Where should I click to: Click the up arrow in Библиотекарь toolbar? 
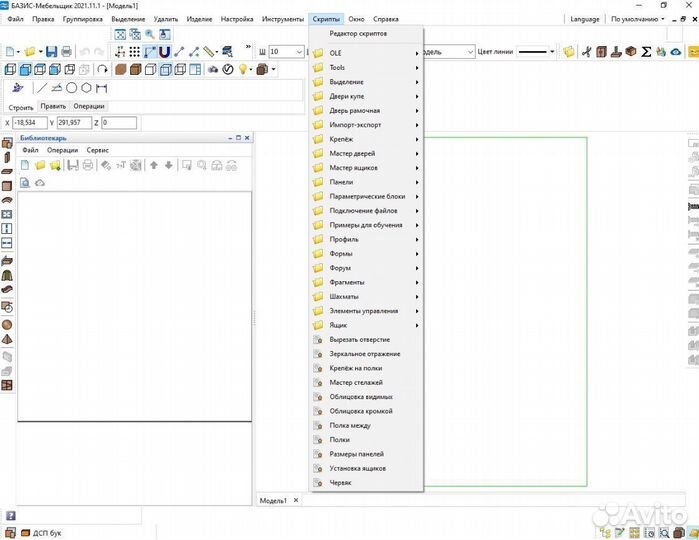coord(154,165)
